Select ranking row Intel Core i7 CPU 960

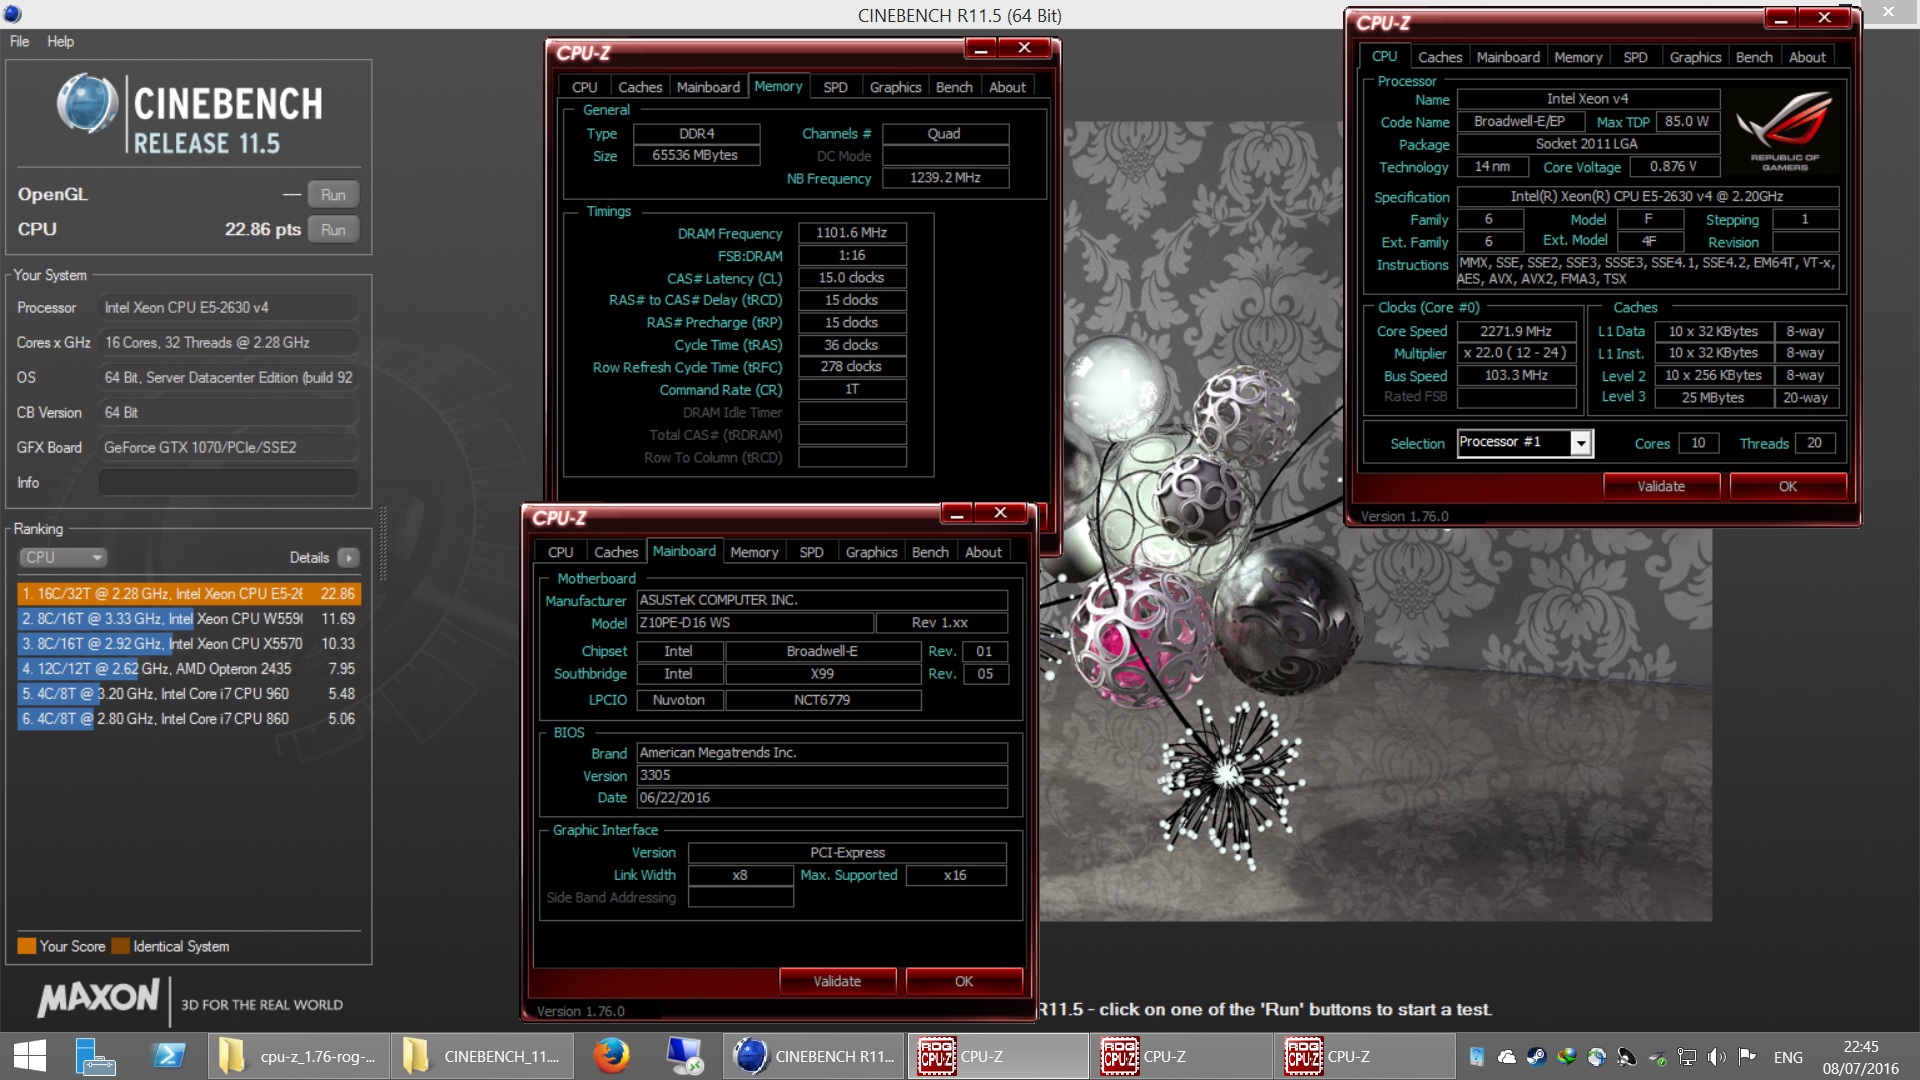pos(188,694)
